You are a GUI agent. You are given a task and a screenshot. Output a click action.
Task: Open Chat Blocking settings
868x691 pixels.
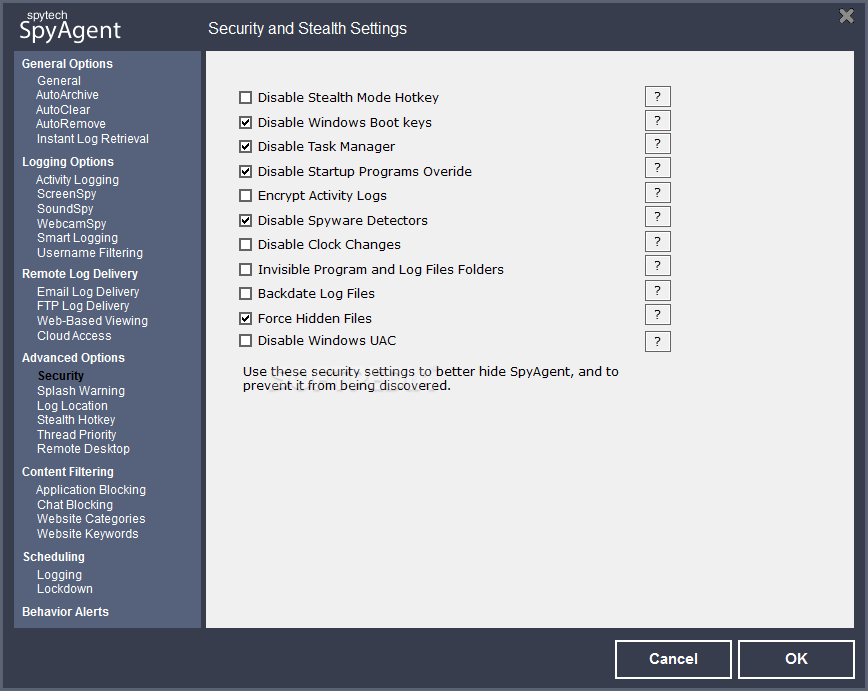point(75,505)
